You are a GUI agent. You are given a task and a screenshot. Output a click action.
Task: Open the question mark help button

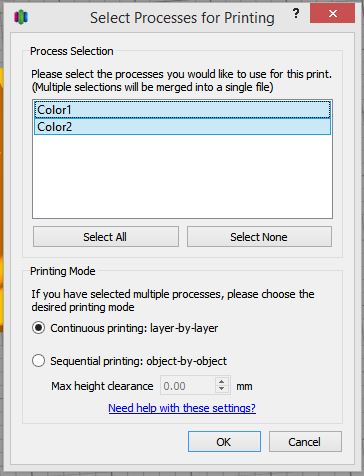[x=295, y=14]
